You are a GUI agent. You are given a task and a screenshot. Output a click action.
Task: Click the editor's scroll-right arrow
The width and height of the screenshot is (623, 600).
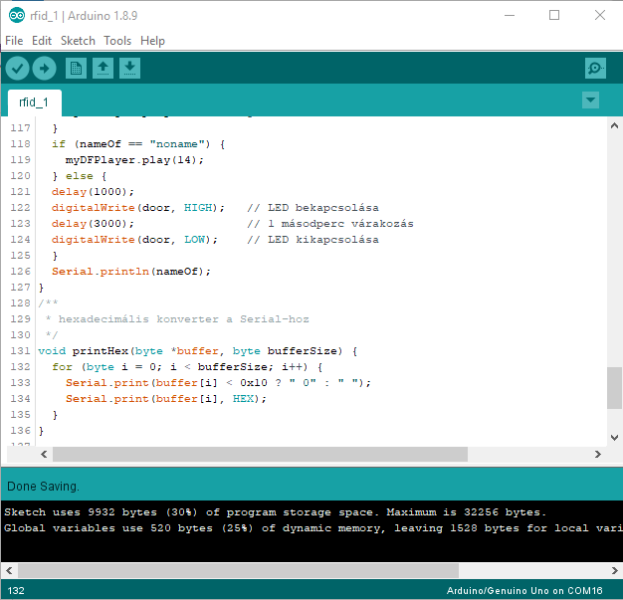pos(597,454)
